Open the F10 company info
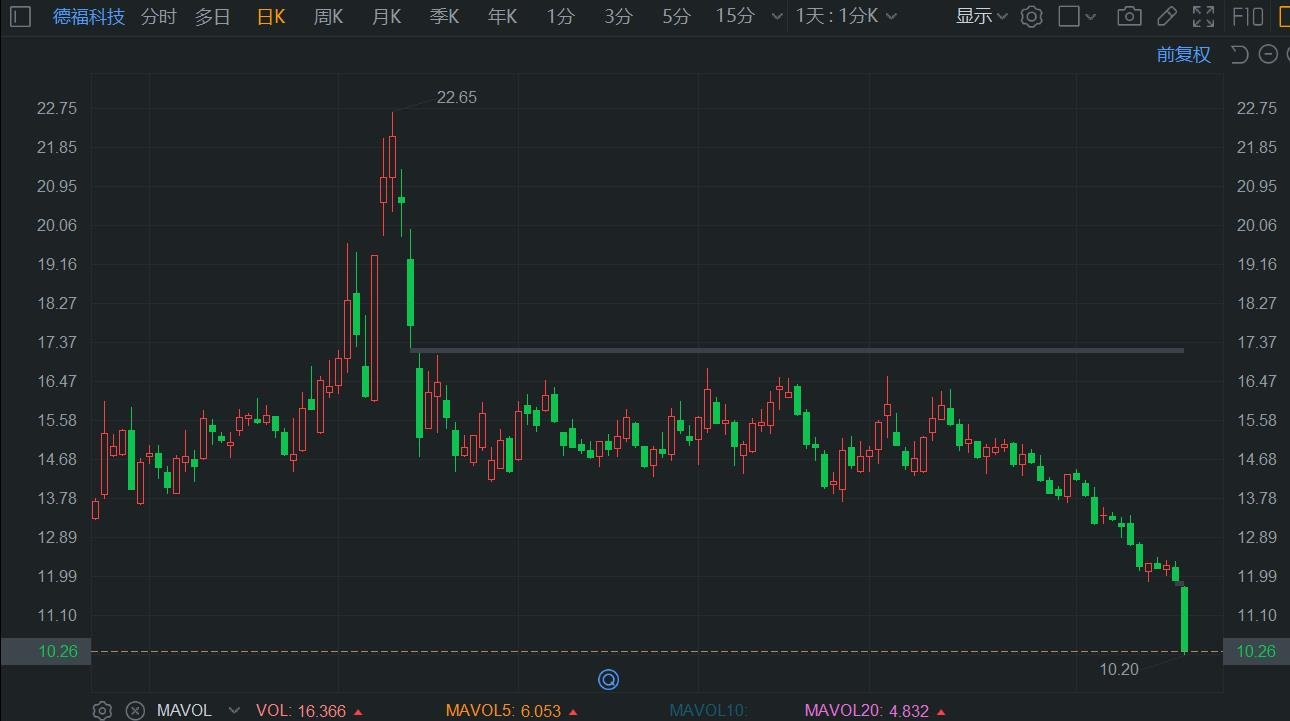The height and width of the screenshot is (721, 1290). click(1247, 16)
